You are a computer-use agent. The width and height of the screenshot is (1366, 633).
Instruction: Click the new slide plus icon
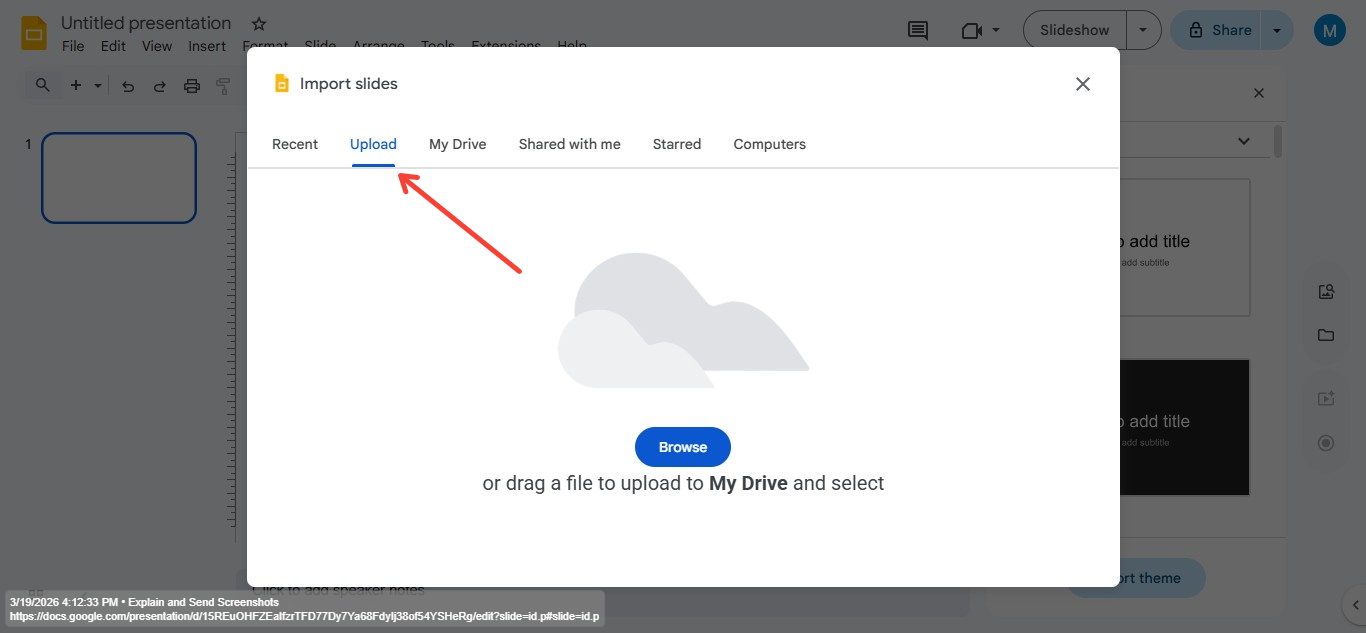click(x=76, y=86)
